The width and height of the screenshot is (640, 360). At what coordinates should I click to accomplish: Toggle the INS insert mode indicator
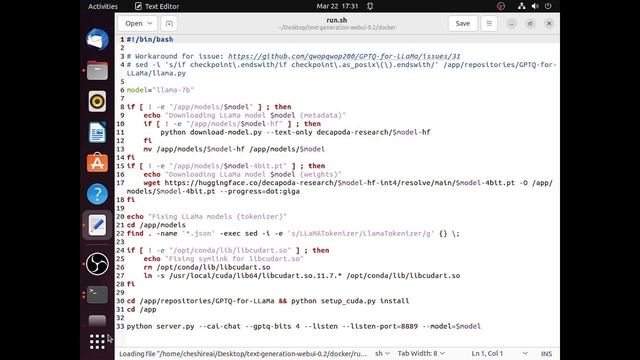point(546,353)
